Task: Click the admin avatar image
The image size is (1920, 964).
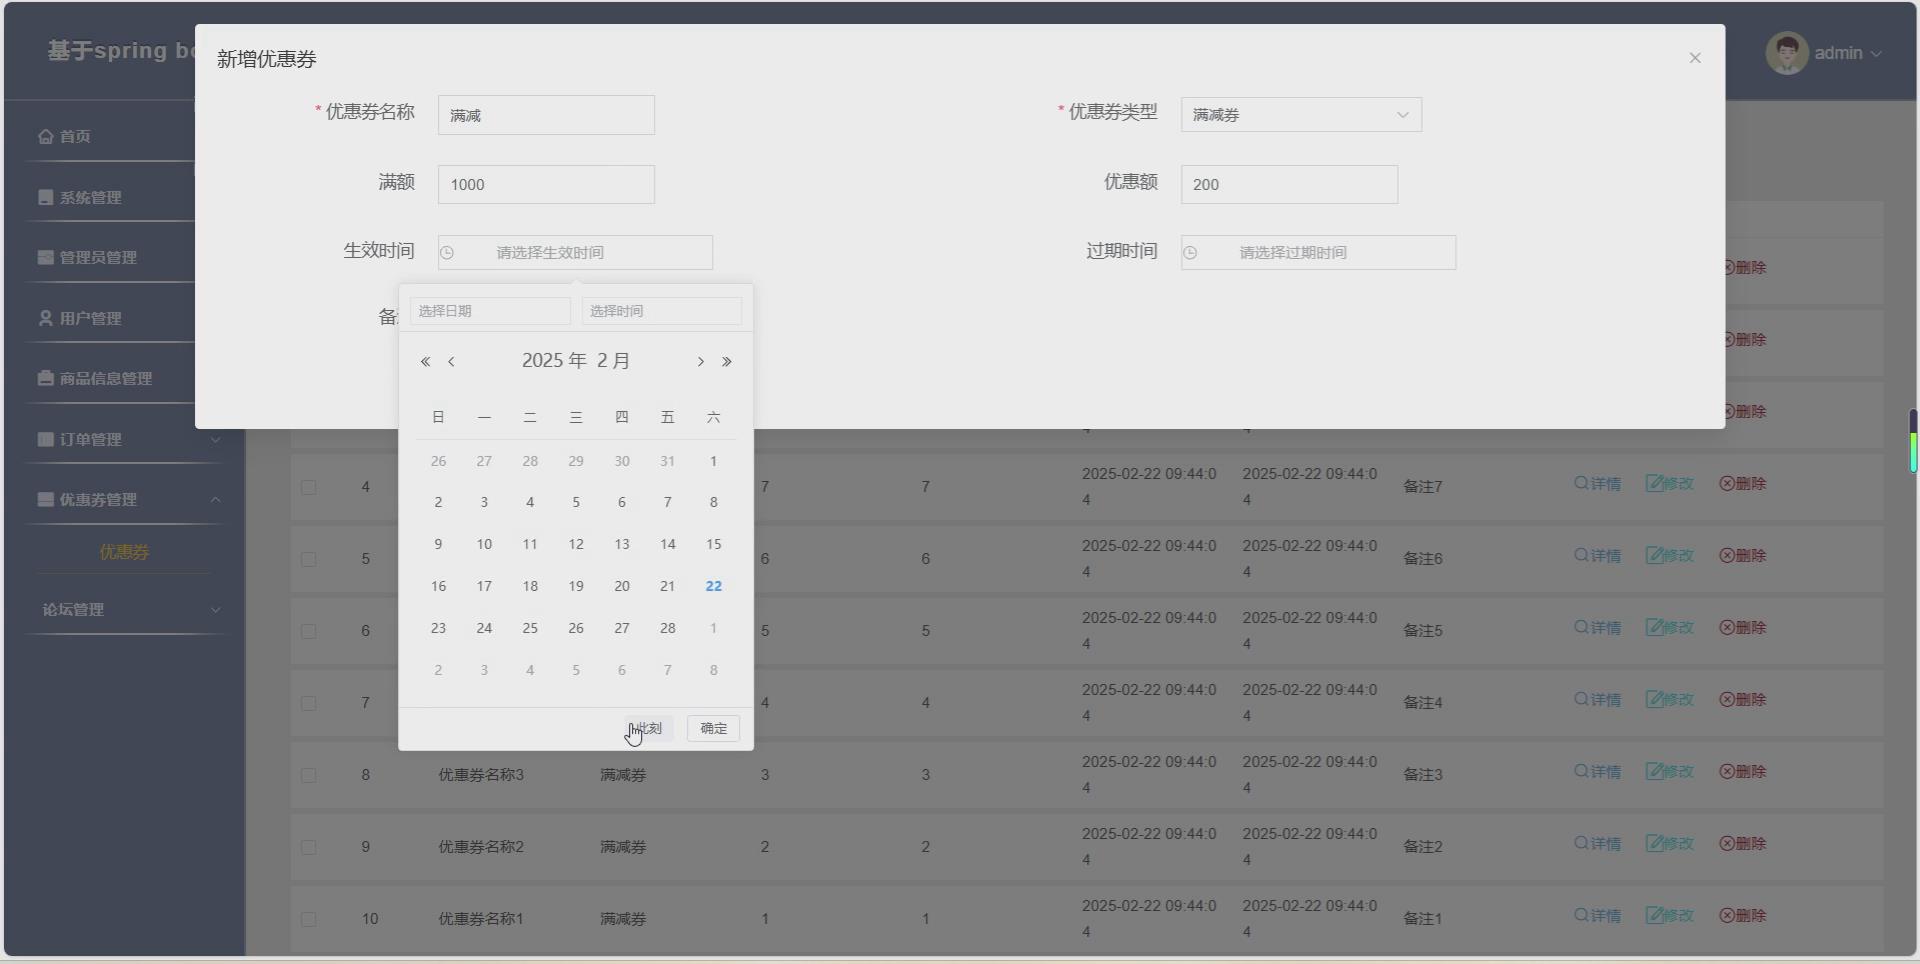Action: (1787, 53)
